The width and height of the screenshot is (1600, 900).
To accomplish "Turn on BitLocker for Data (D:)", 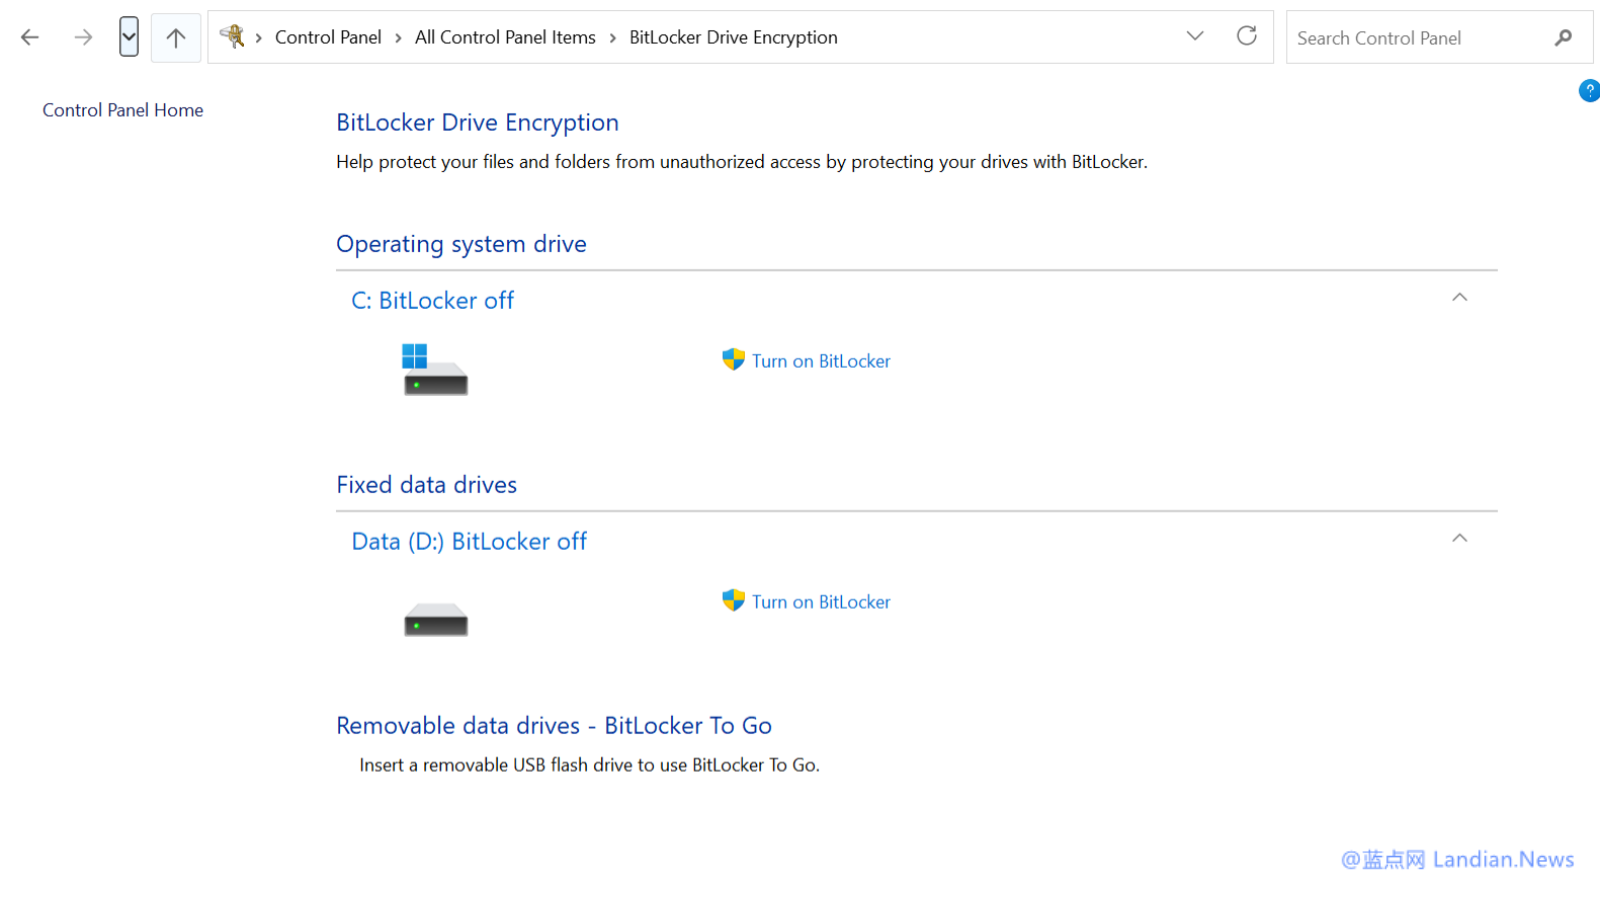I will point(820,602).
